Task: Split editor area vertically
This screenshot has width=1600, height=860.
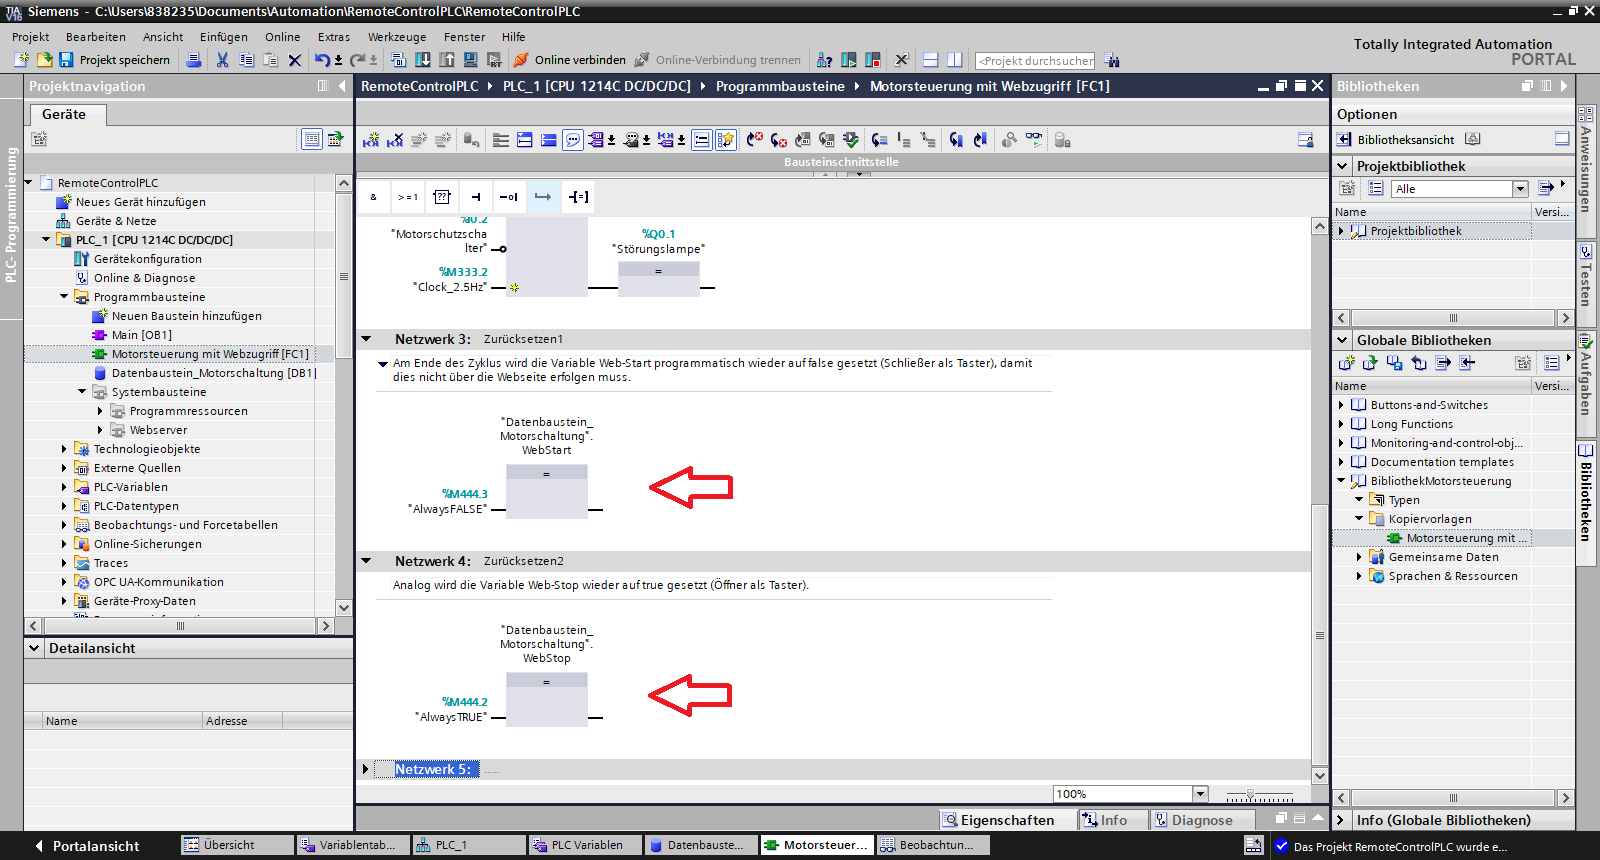Action: point(955,60)
